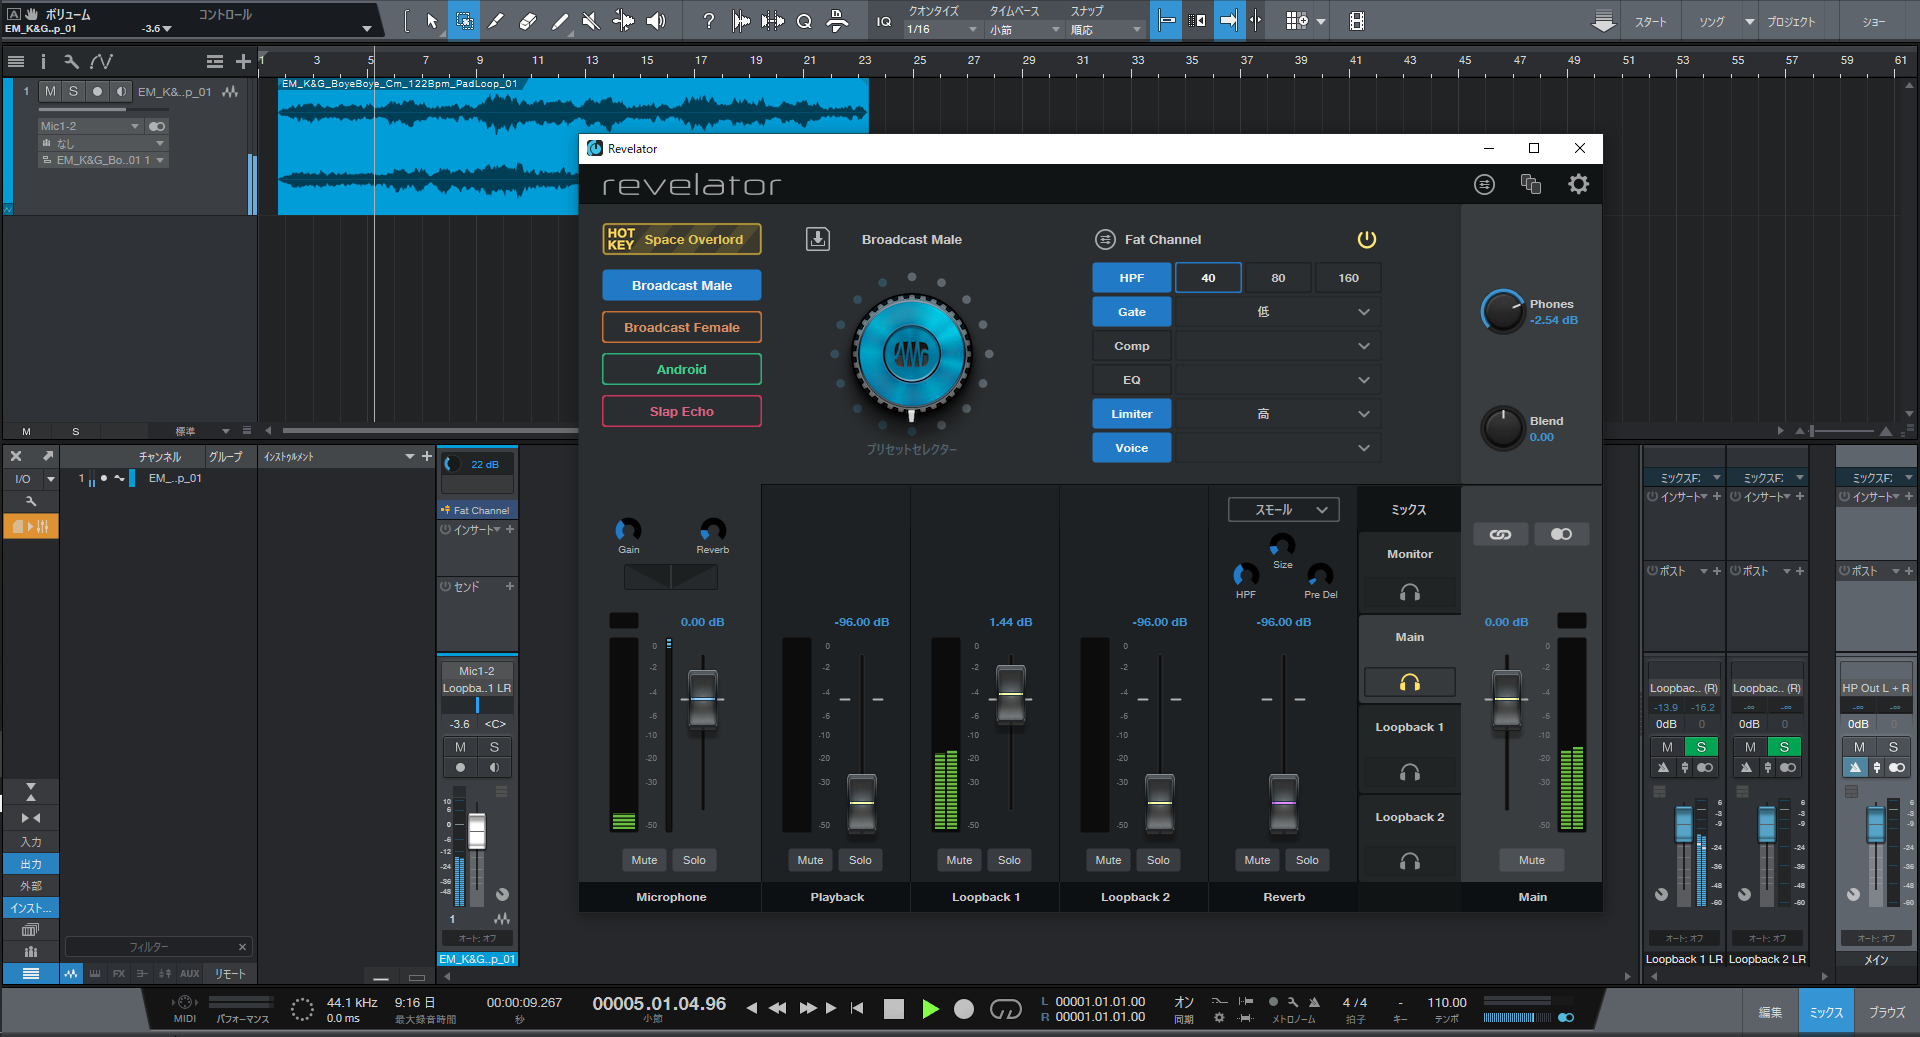Open the EQ dropdown

click(1278, 380)
